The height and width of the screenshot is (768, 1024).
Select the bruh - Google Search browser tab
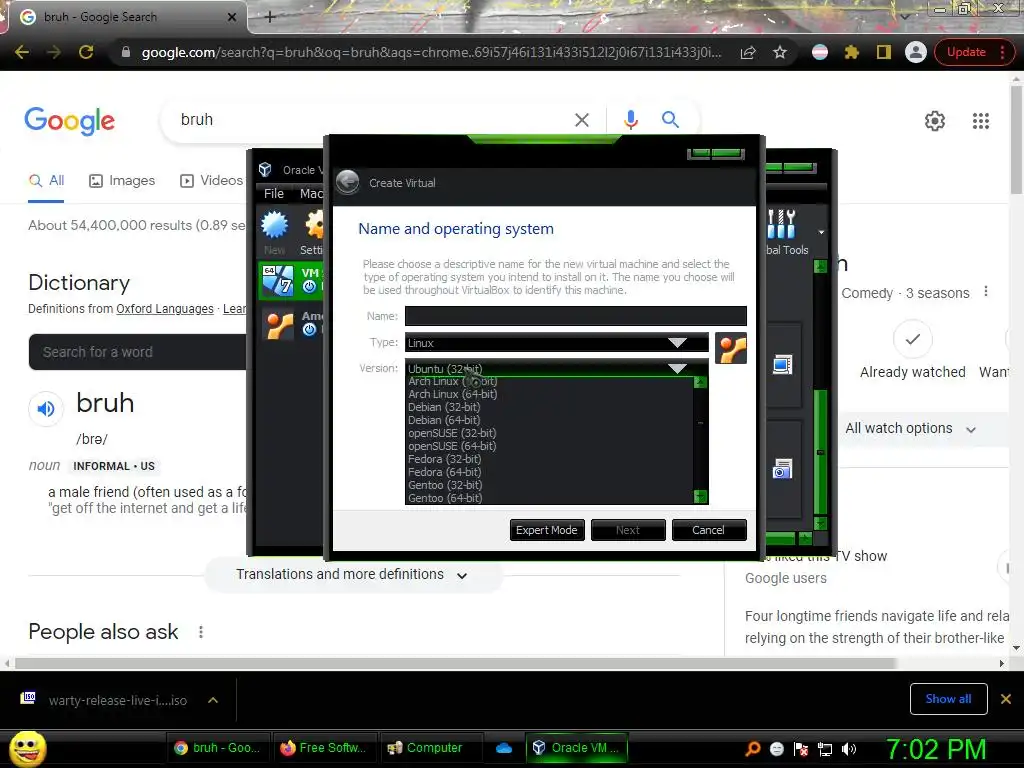pyautogui.click(x=124, y=17)
